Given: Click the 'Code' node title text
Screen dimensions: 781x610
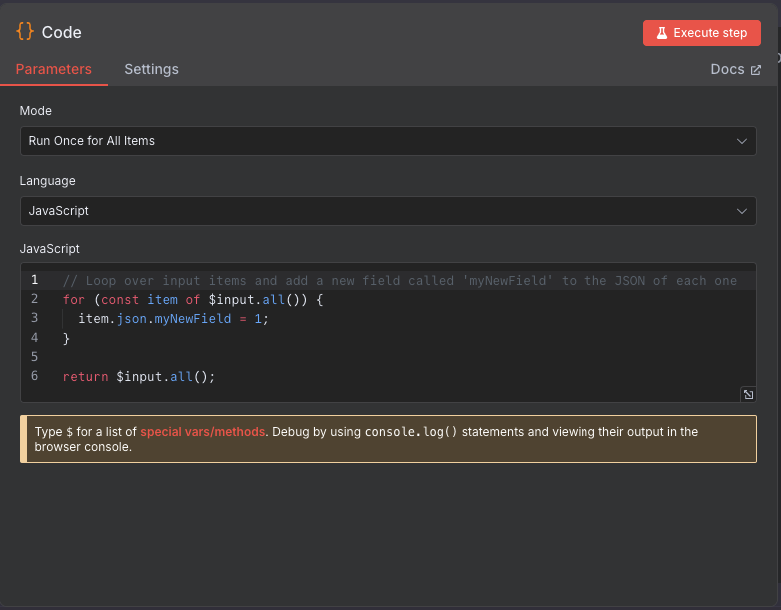Looking at the screenshot, I should 62,32.
